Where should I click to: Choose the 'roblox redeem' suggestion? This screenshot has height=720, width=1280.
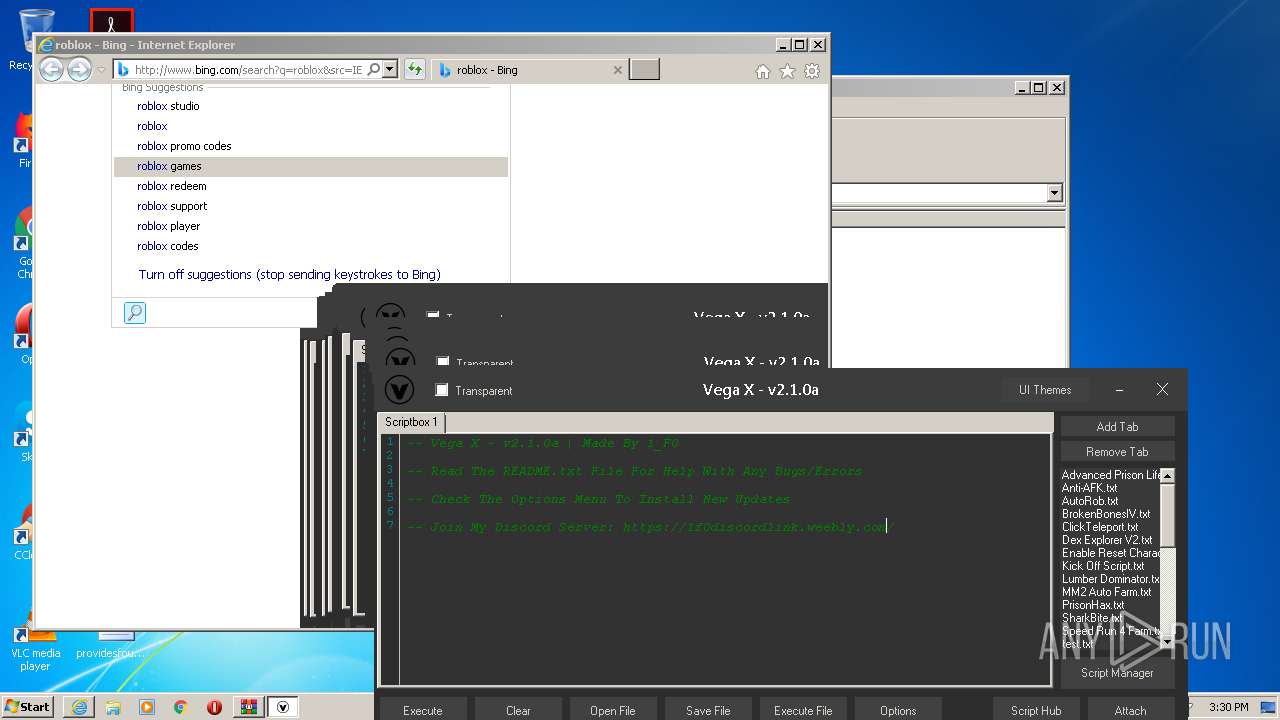click(311, 186)
